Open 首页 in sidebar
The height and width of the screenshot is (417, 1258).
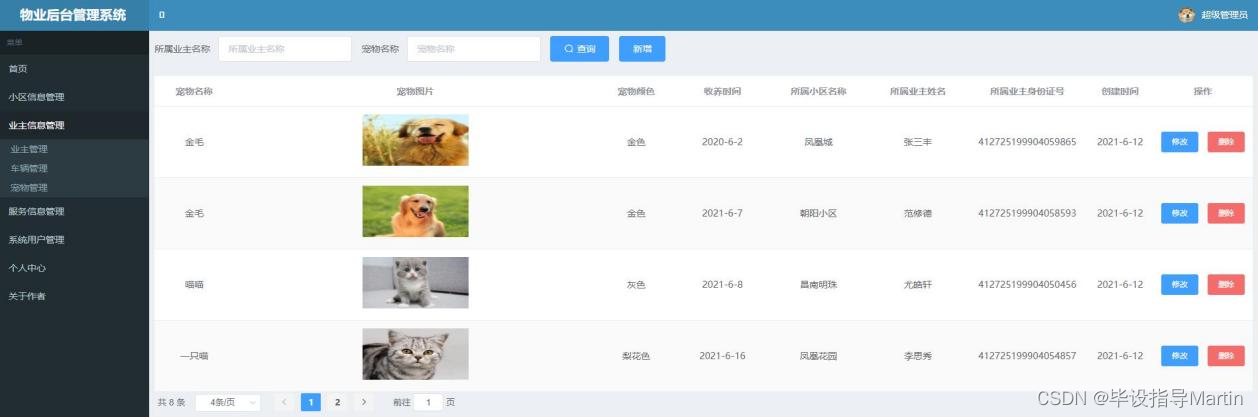click(x=75, y=68)
